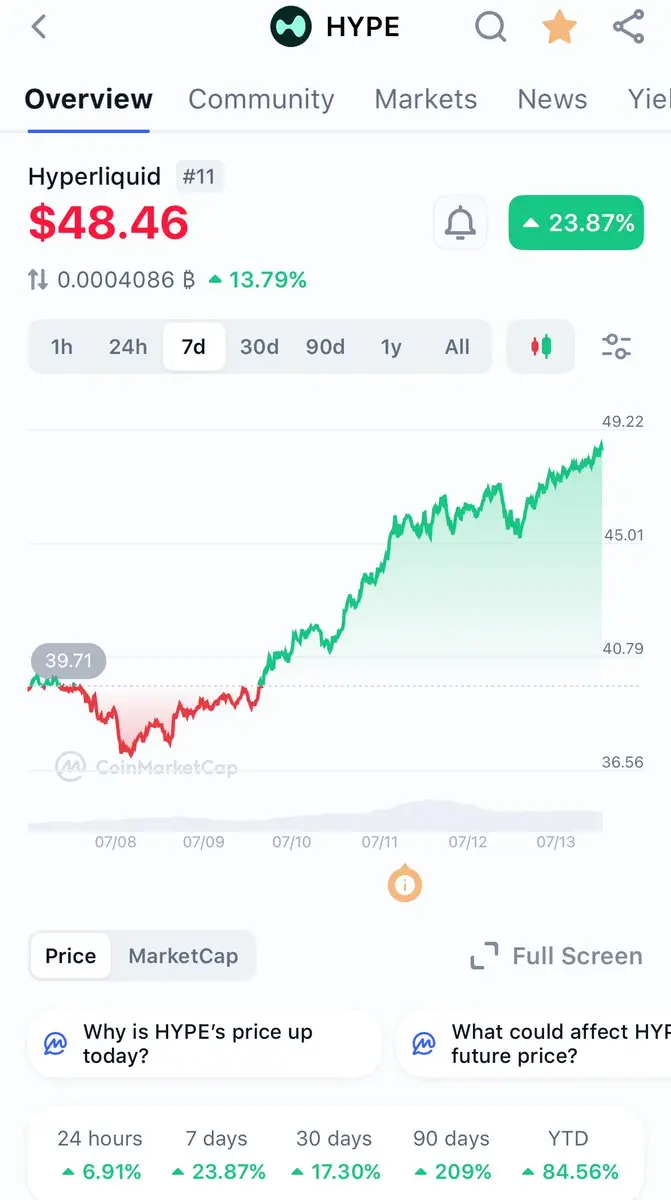
Task: Tap the 07/11 date marker on chart
Action: point(380,843)
